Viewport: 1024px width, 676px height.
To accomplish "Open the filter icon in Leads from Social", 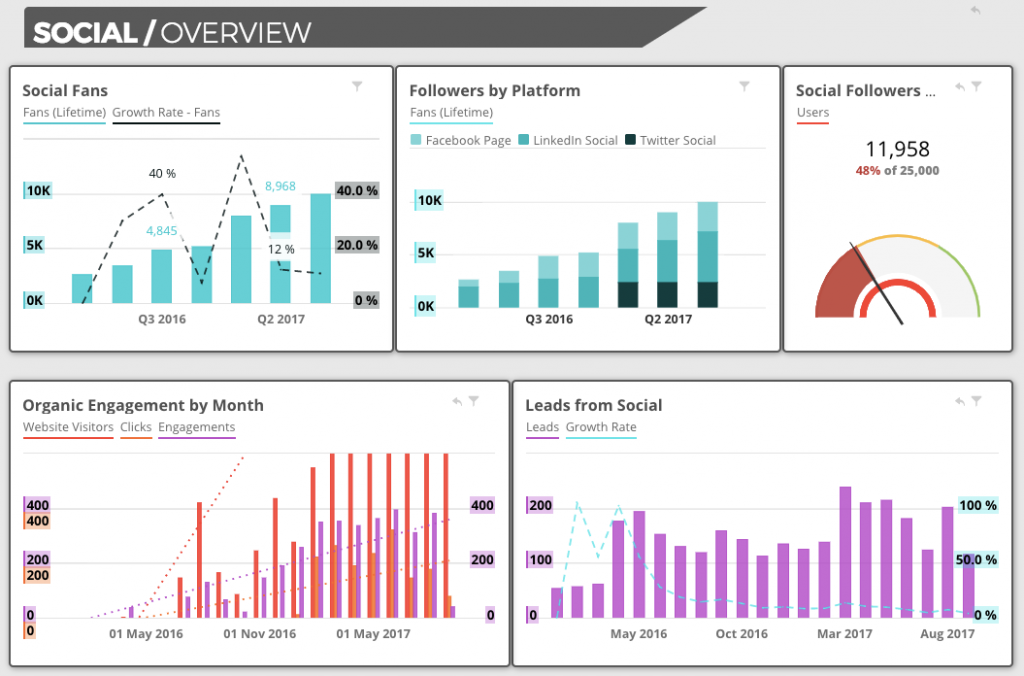I will (976, 401).
